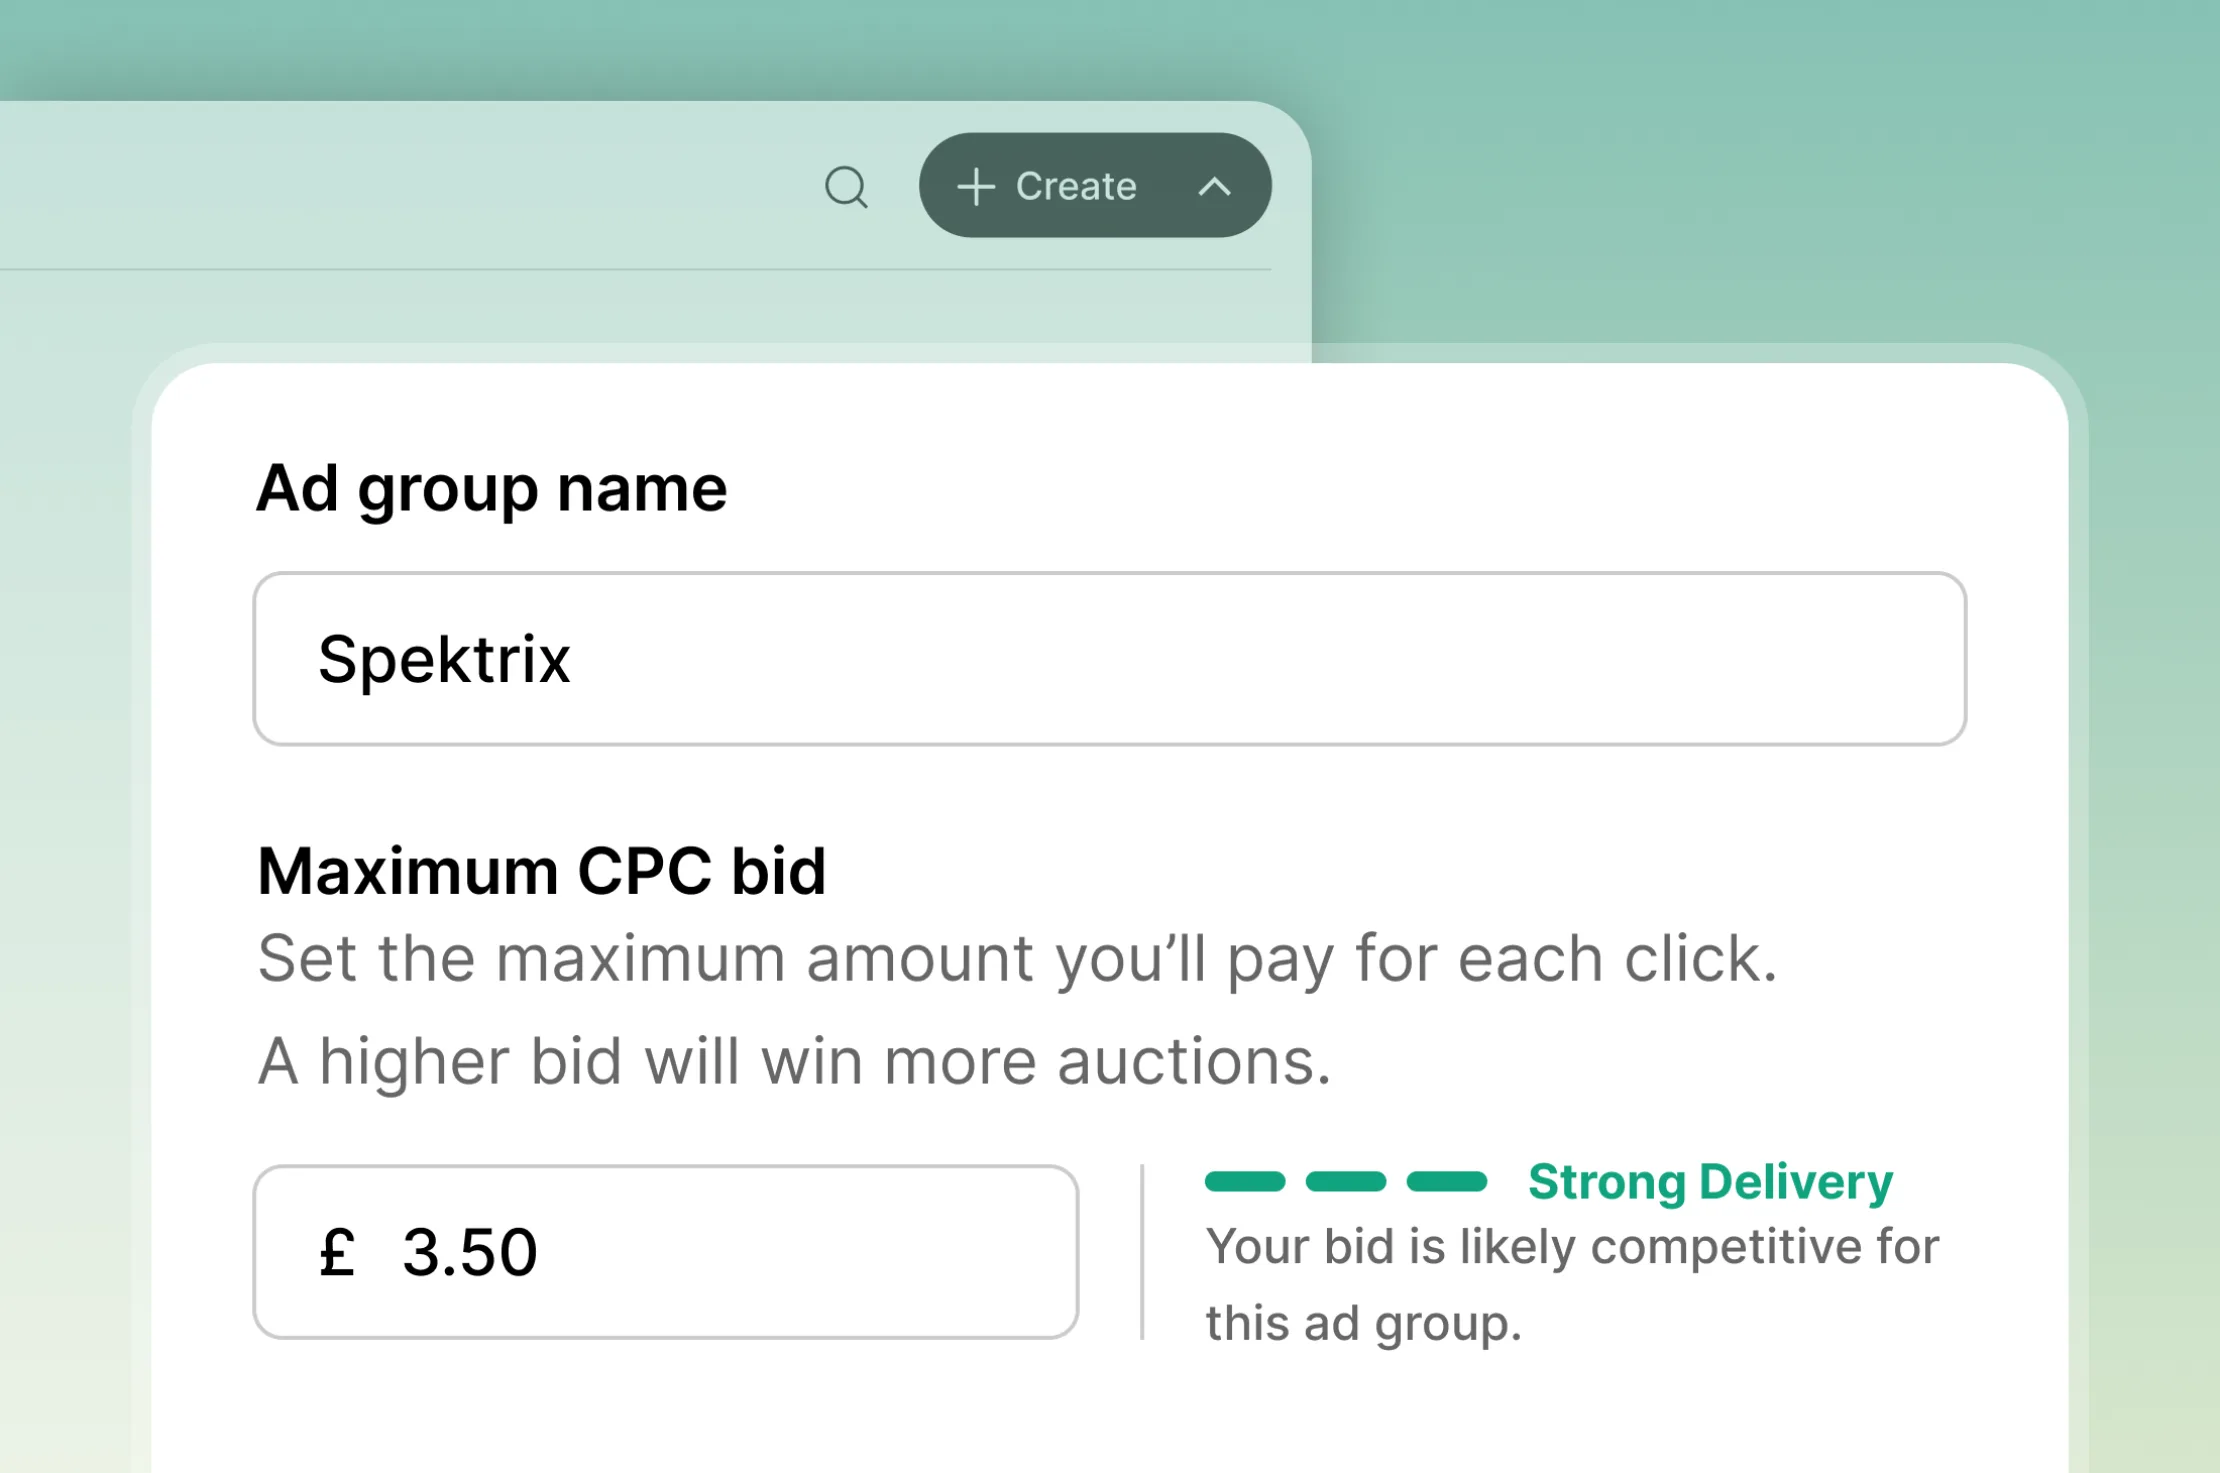This screenshot has height=1473, width=2220.
Task: Click the pound currency symbol
Action: coord(337,1252)
